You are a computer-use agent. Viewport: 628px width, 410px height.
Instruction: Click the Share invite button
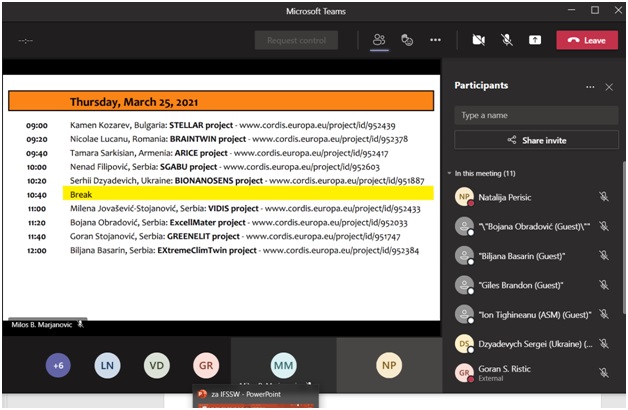point(536,141)
